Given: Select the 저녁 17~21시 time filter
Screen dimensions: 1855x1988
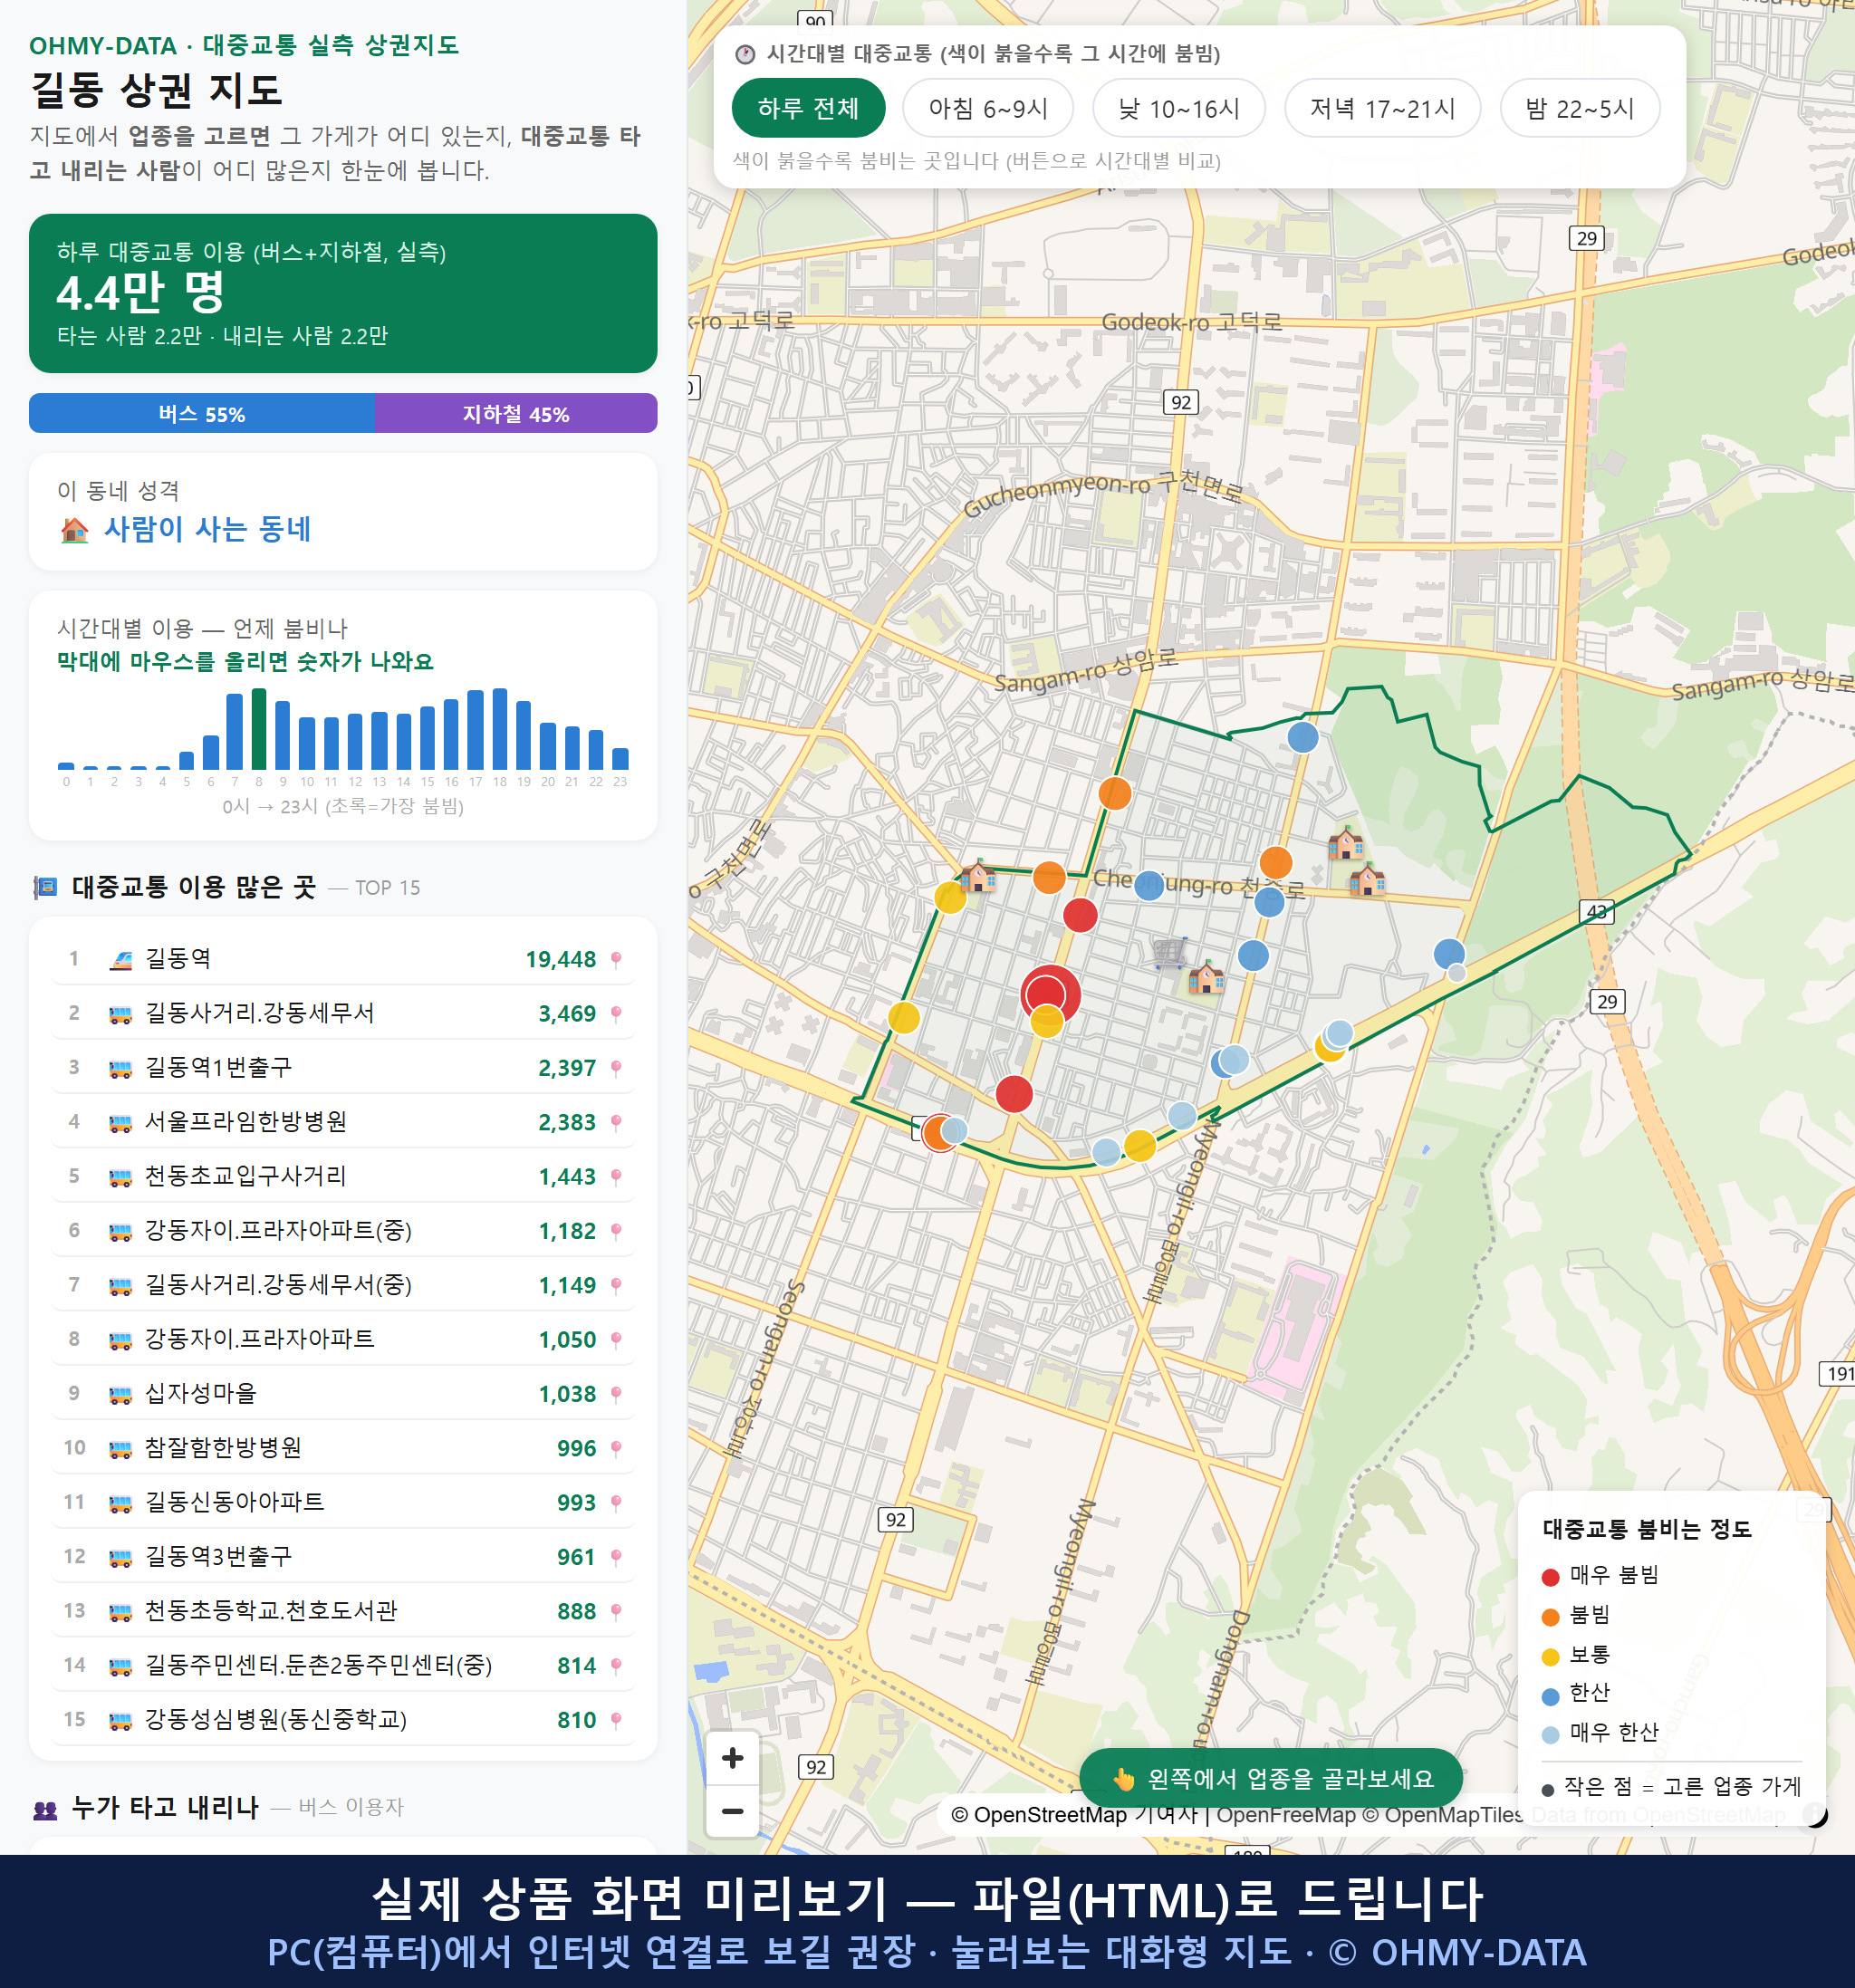Looking at the screenshot, I should tap(1382, 108).
